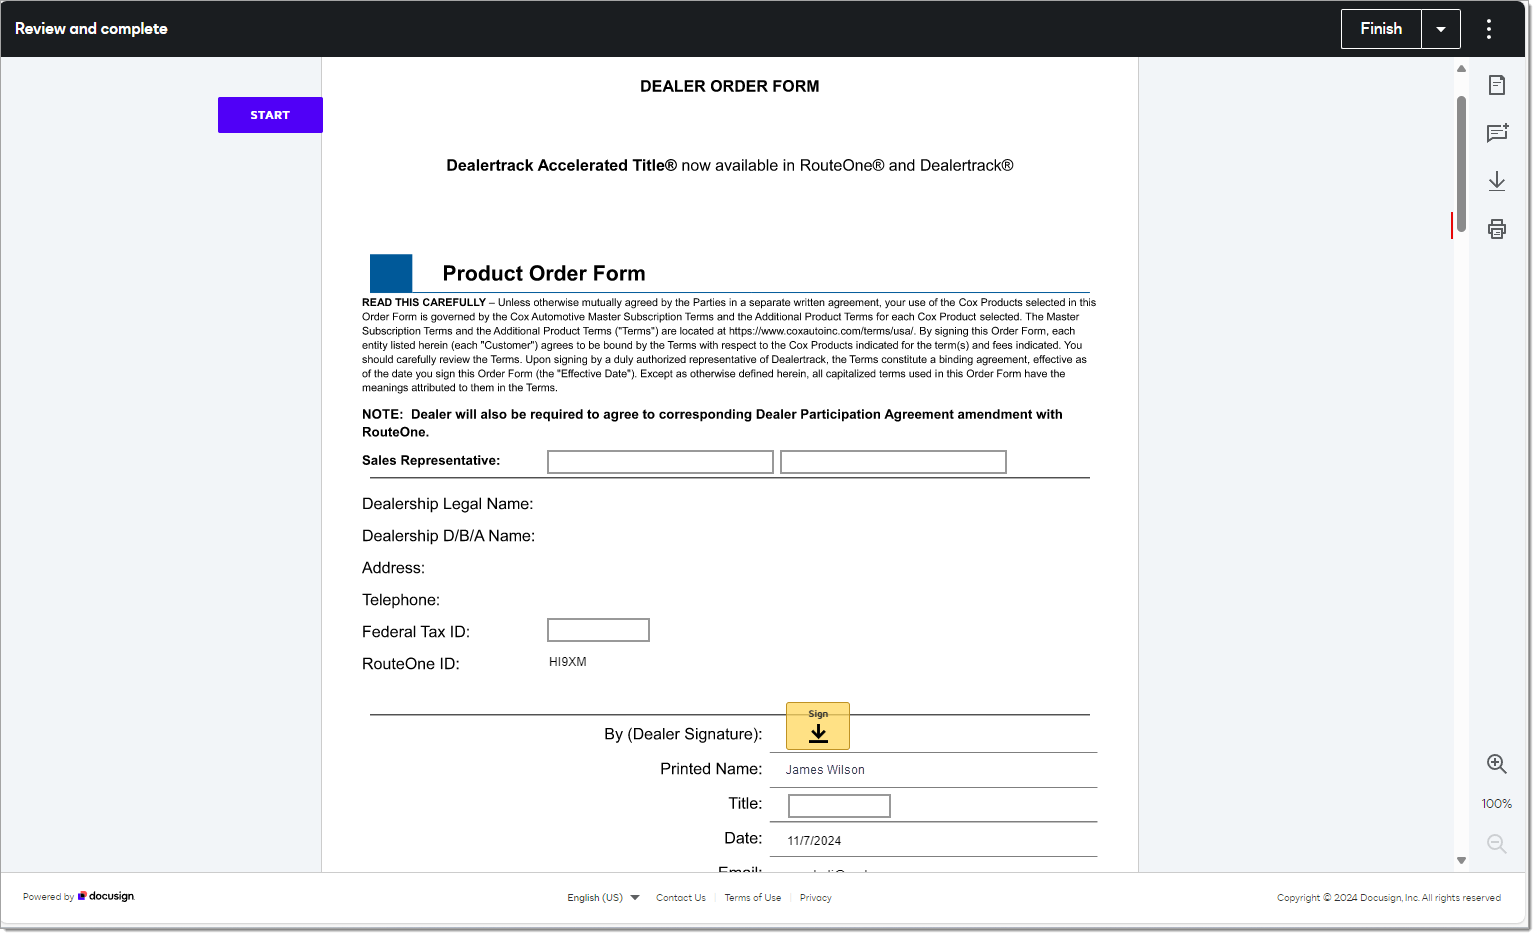Click the zoom out magnifier icon
This screenshot has width=1536, height=936.
tap(1497, 844)
